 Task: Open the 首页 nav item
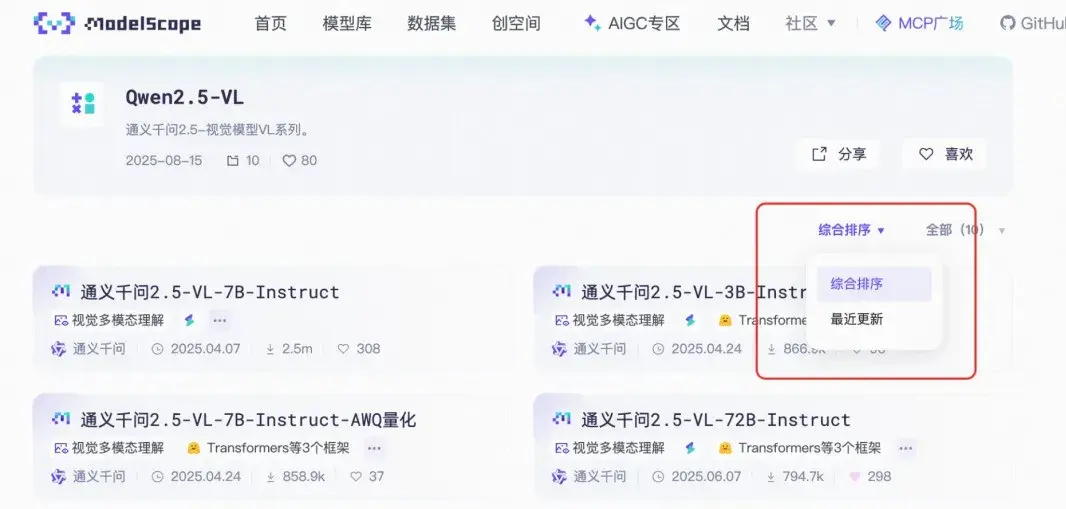[x=271, y=24]
